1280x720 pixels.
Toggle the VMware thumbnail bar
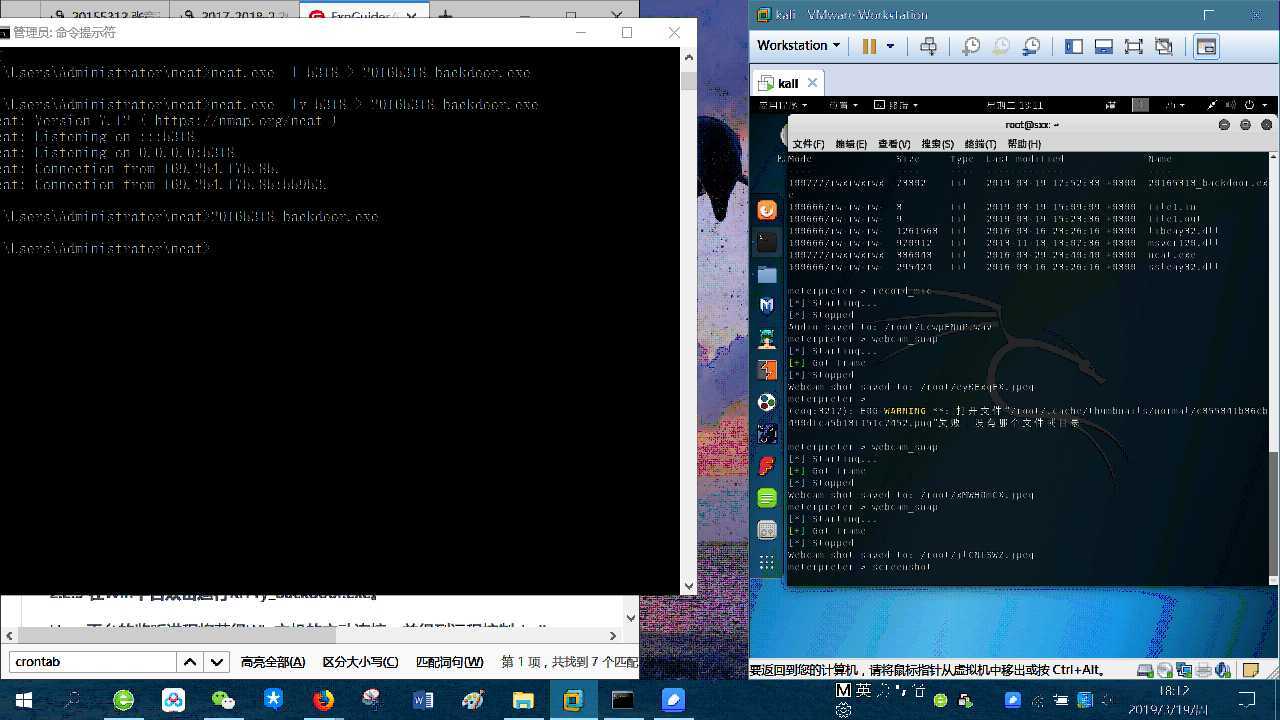(1104, 46)
